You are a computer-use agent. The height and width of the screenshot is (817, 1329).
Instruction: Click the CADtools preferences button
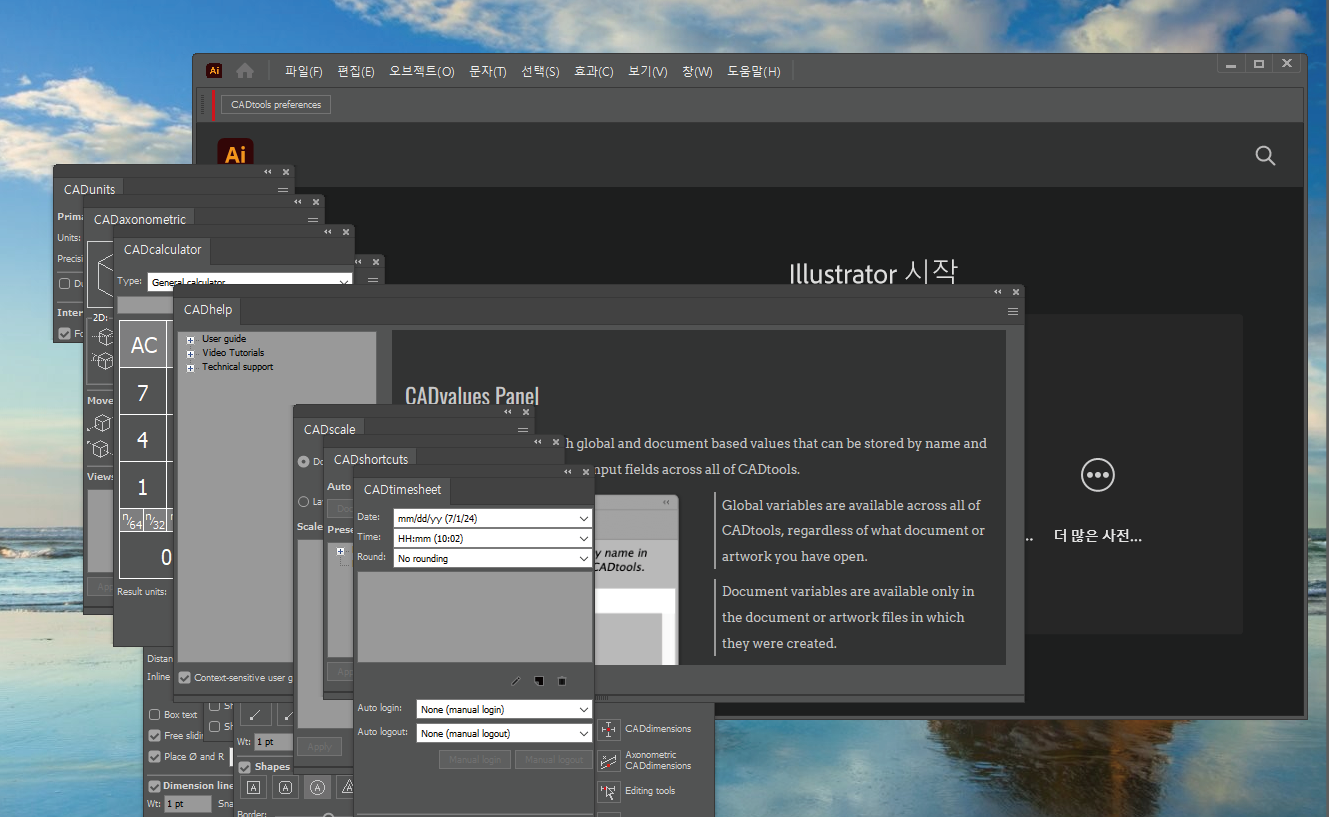point(276,104)
